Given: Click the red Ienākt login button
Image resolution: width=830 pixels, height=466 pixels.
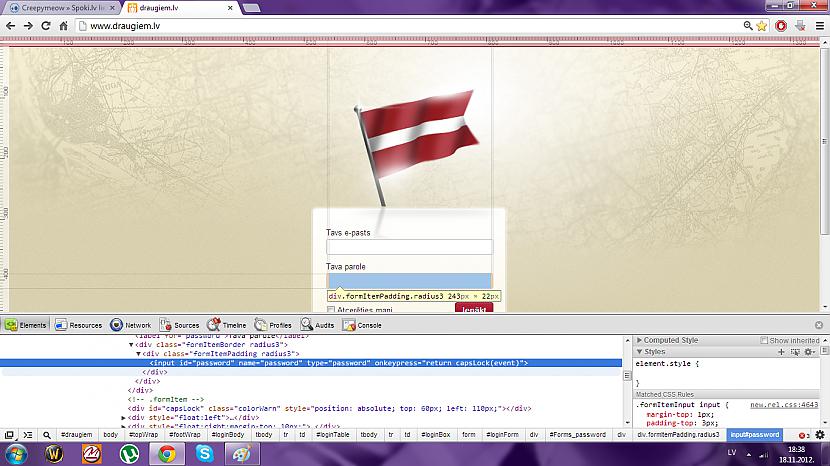Looking at the screenshot, I should pyautogui.click(x=474, y=308).
